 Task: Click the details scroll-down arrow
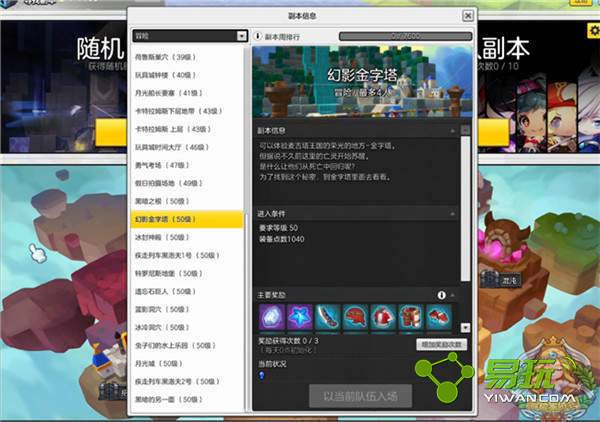465,327
